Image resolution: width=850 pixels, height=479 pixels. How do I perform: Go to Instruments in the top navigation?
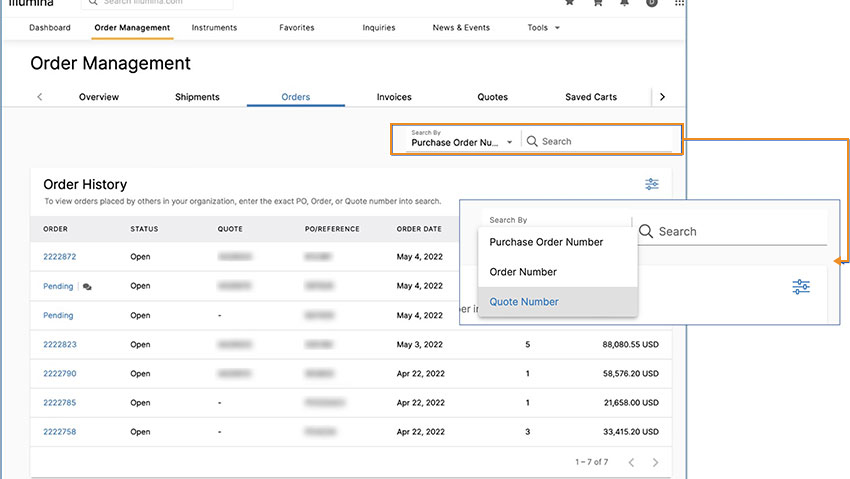214,28
